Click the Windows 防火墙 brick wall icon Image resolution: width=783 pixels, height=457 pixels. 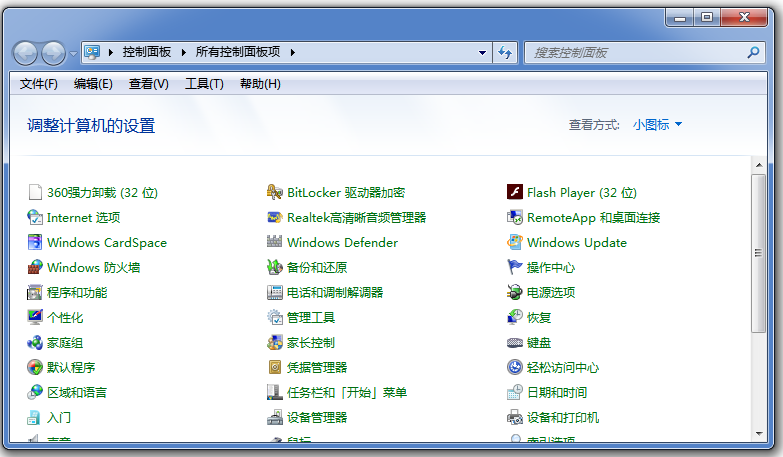coord(35,267)
